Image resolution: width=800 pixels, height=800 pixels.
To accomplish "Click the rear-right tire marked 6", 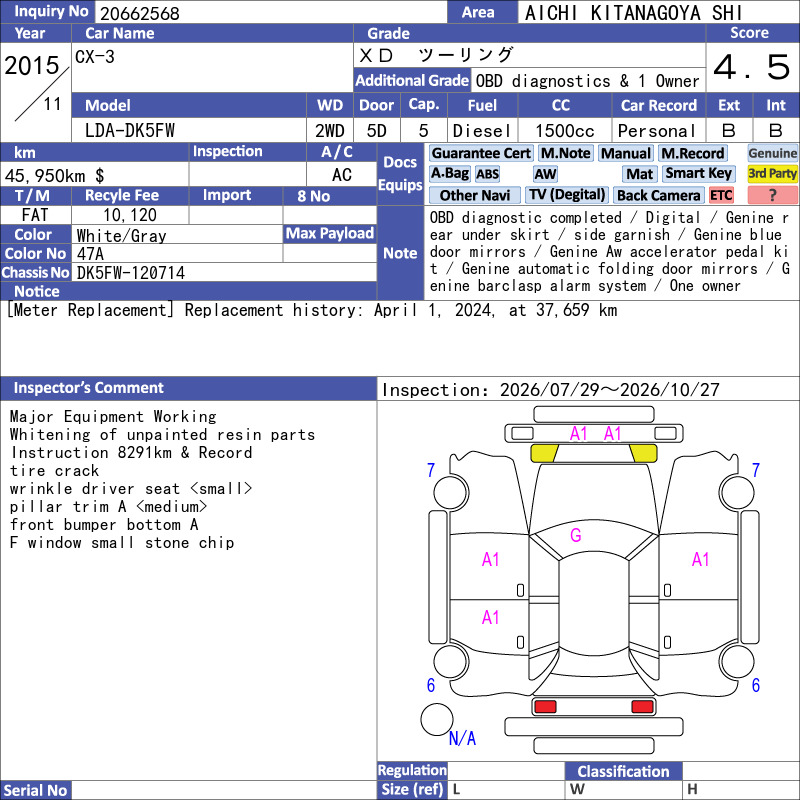I will click(x=737, y=661).
